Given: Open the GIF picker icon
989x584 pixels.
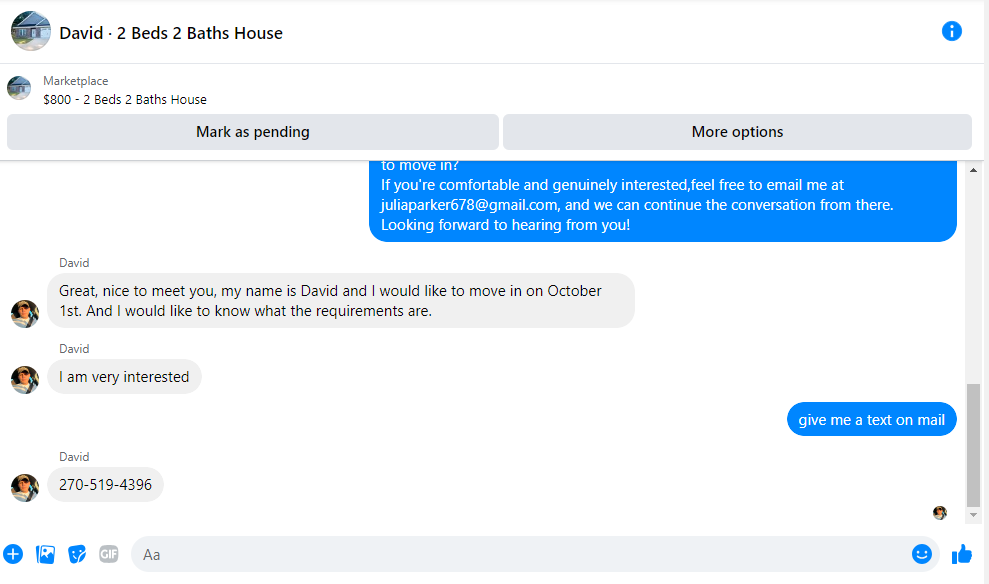Looking at the screenshot, I should coord(108,554).
